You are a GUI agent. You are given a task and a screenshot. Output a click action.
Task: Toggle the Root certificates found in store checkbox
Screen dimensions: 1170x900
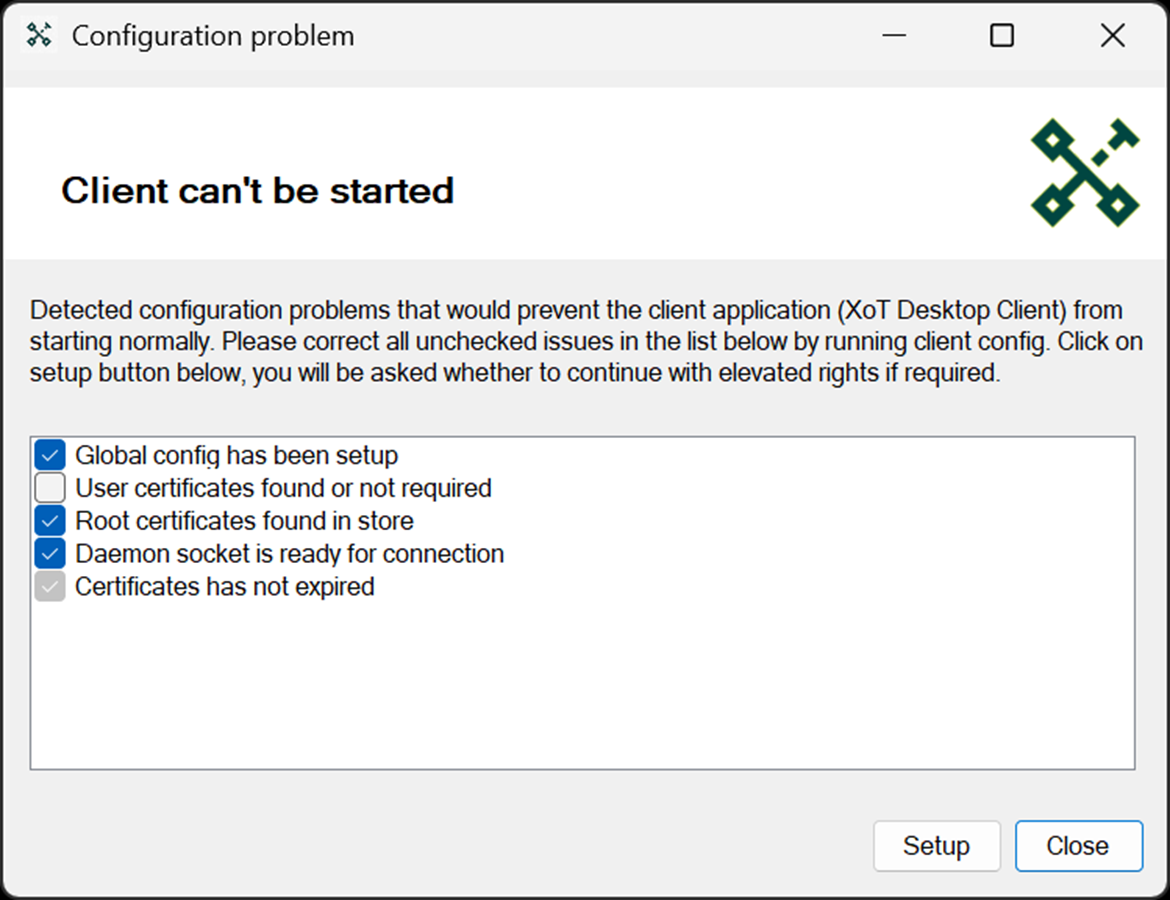pos(50,521)
